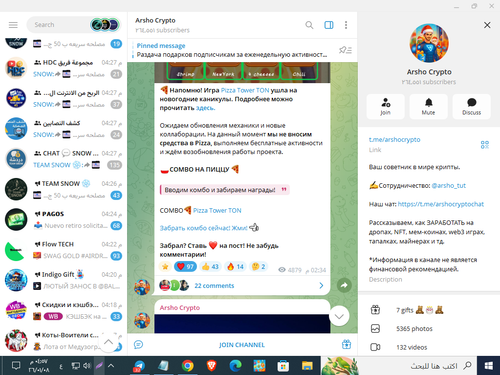This screenshot has height=375, width=500.
Task: Follow the arshocryptochat link
Action: pos(441,204)
